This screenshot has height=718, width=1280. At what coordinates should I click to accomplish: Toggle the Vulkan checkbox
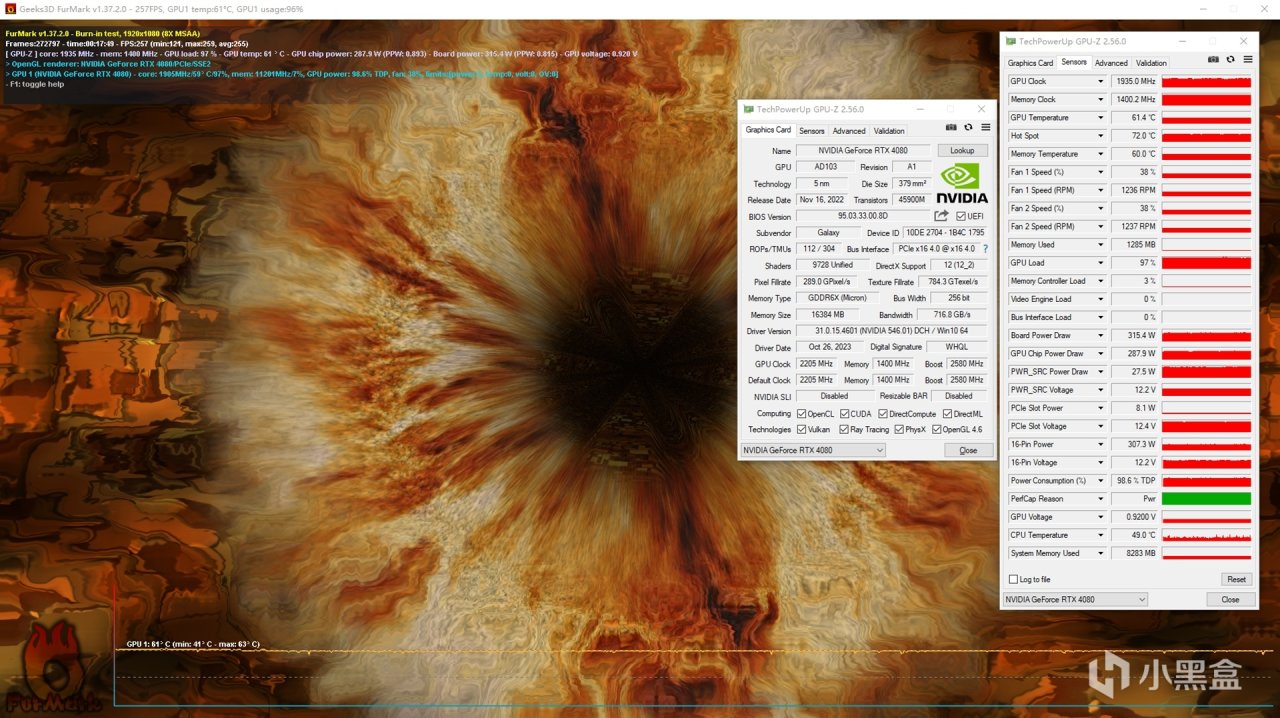[x=802, y=429]
